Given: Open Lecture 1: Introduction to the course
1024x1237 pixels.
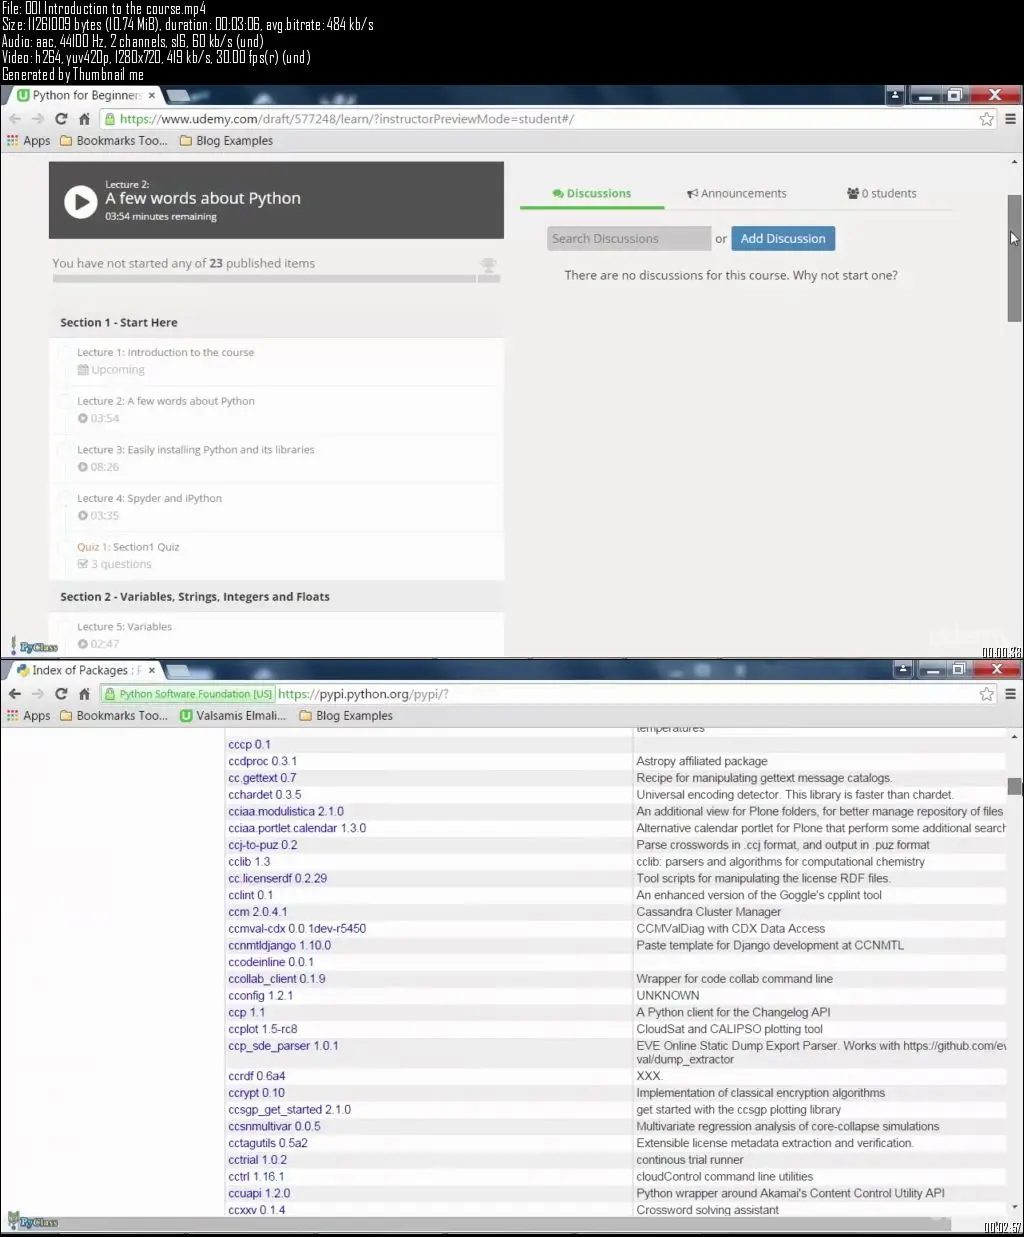Looking at the screenshot, I should click(165, 353).
